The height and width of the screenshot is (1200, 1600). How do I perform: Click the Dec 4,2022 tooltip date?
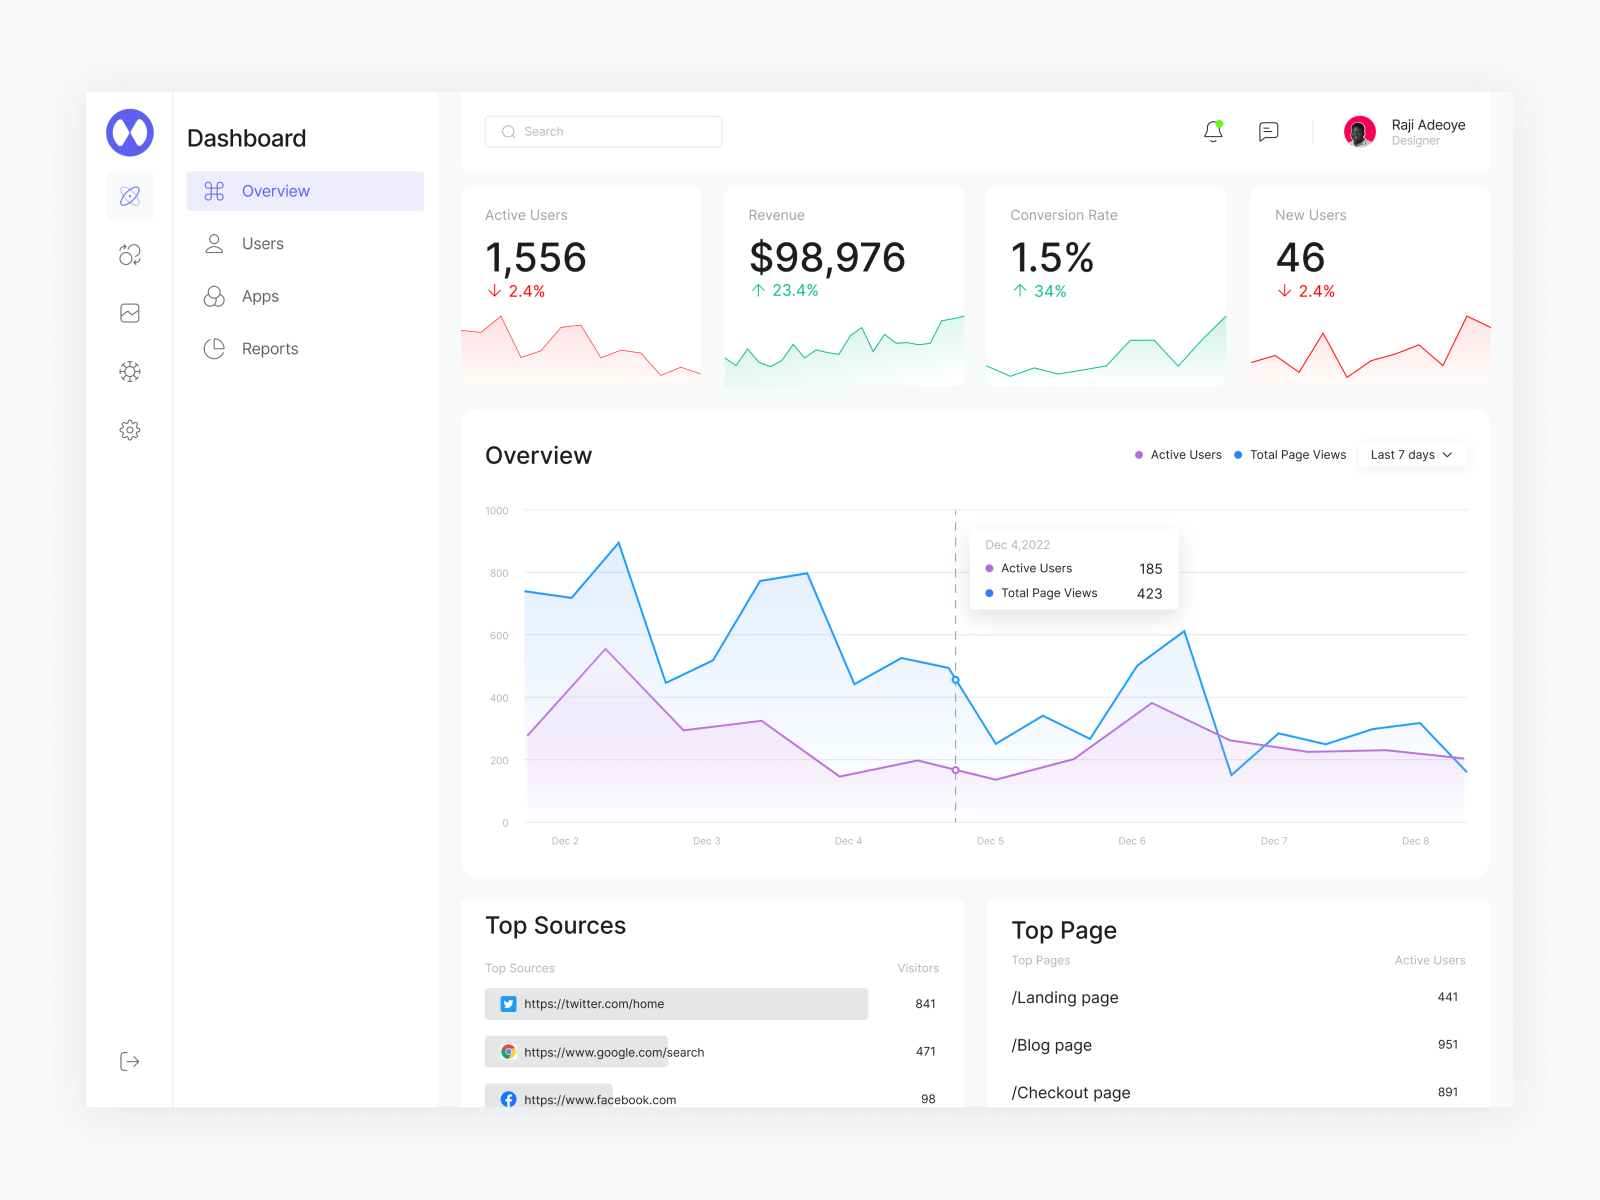[1018, 545]
